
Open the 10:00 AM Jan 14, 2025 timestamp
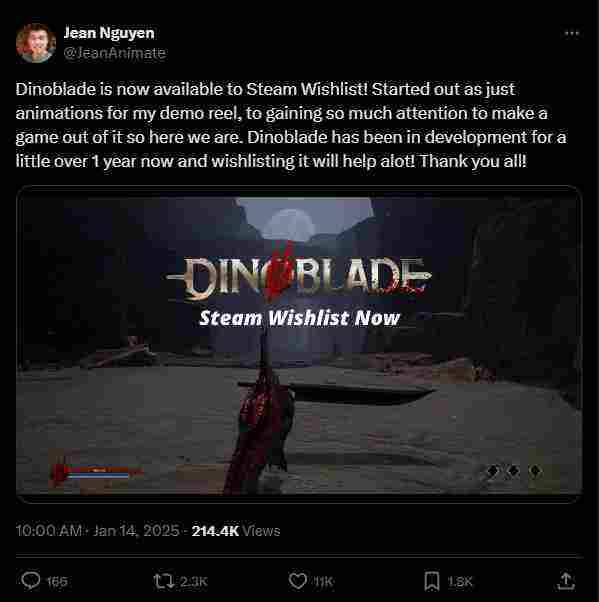click(x=97, y=531)
